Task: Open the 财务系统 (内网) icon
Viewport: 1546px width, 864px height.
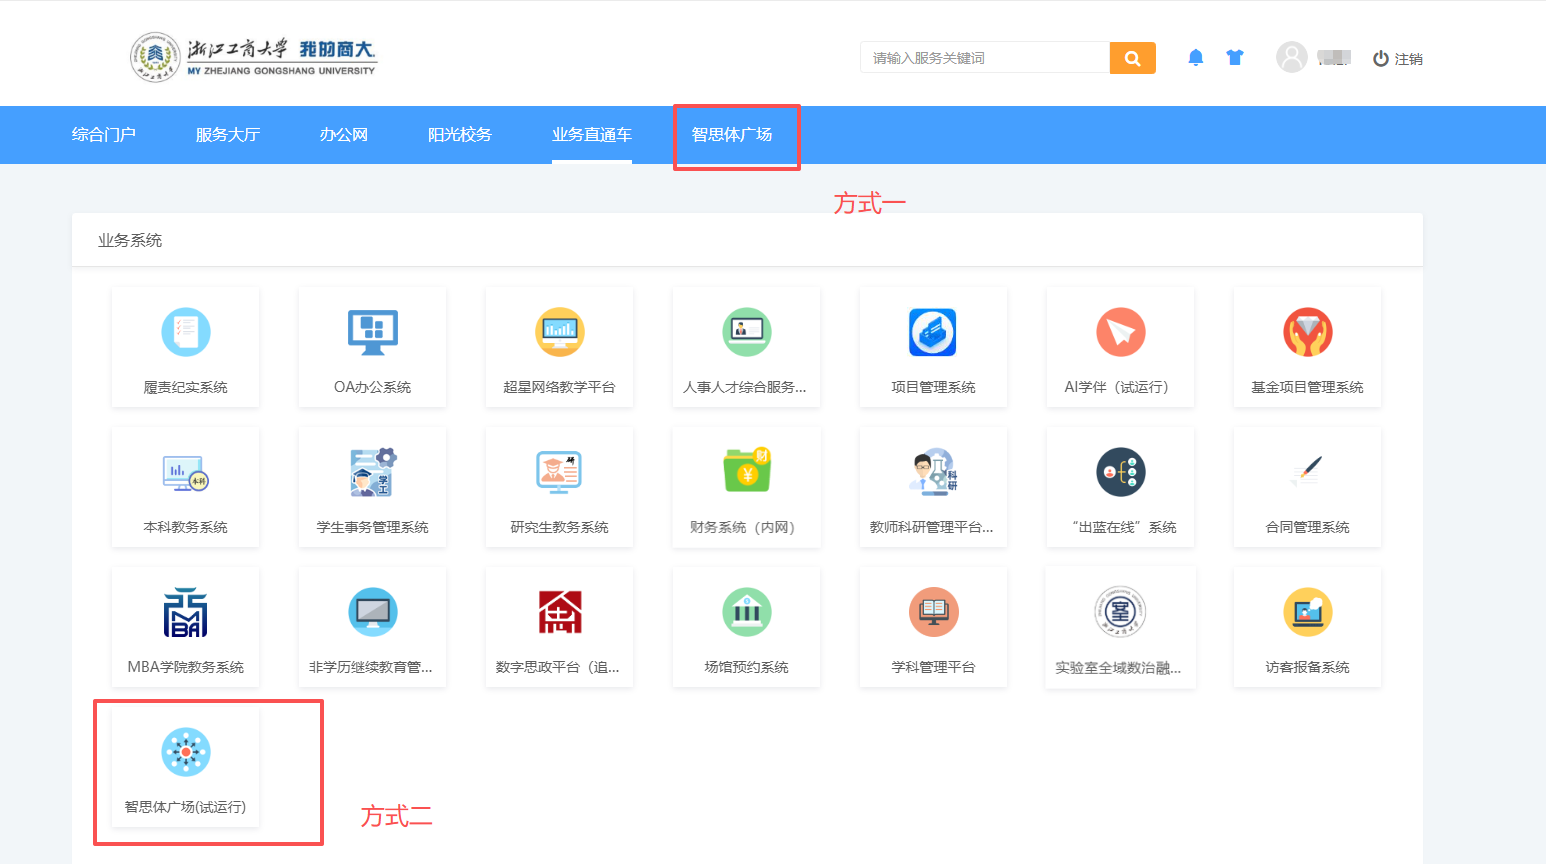Action: click(746, 472)
